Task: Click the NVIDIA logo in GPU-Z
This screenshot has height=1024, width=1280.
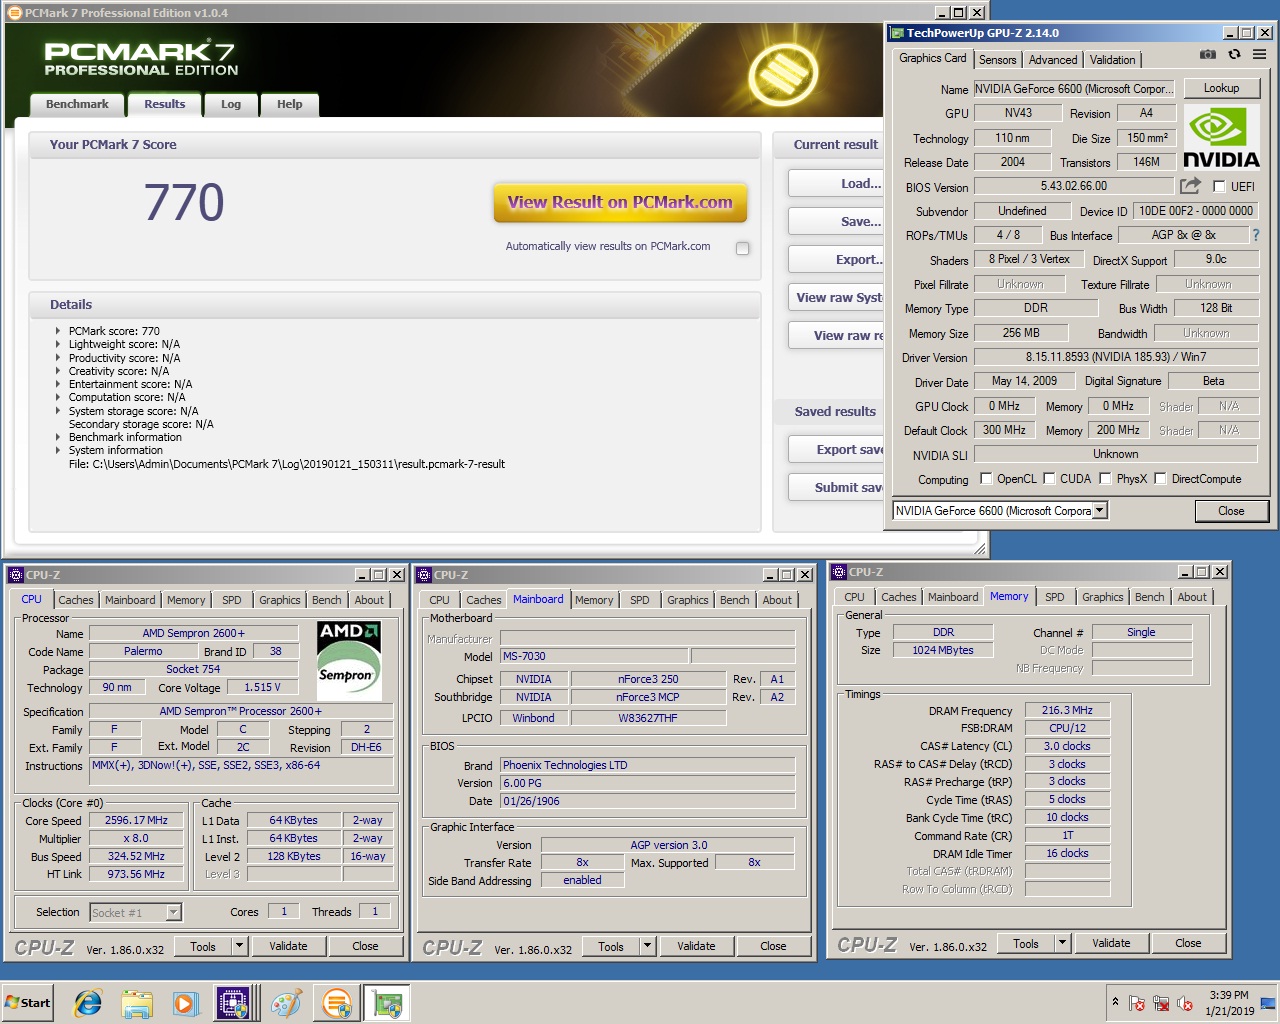Action: coord(1221,138)
